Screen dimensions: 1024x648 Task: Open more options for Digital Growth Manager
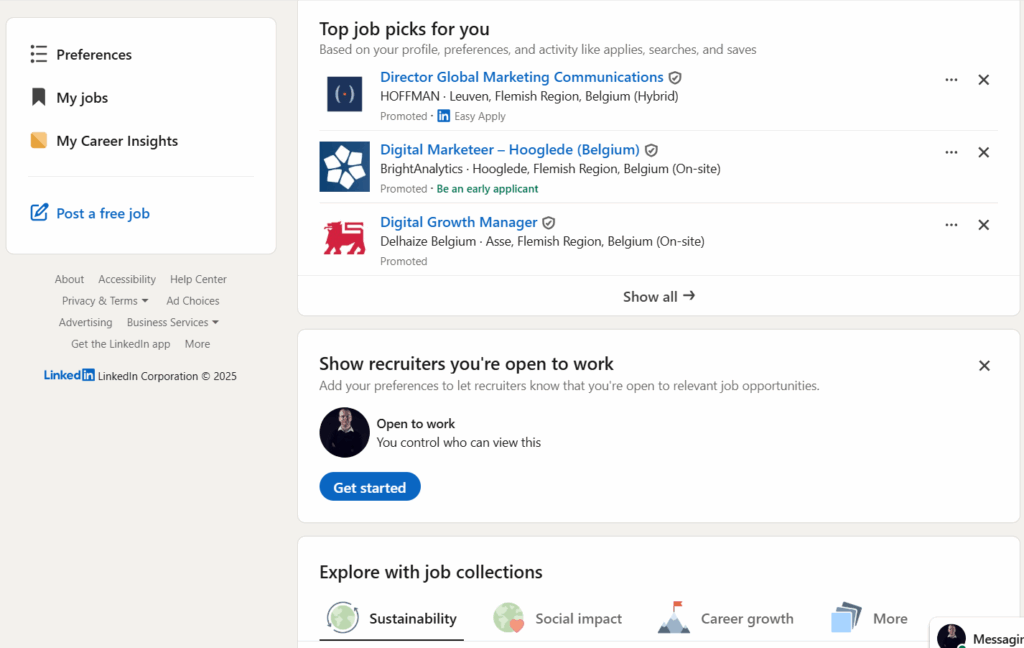tap(951, 225)
